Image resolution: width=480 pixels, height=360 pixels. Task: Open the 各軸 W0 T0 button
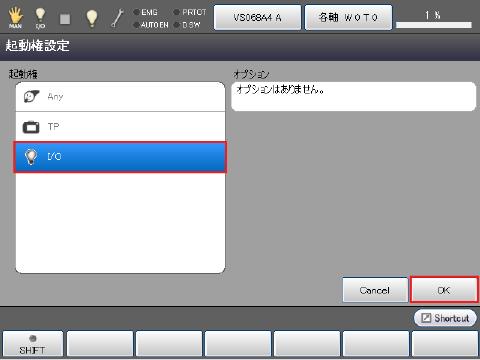[348, 17]
